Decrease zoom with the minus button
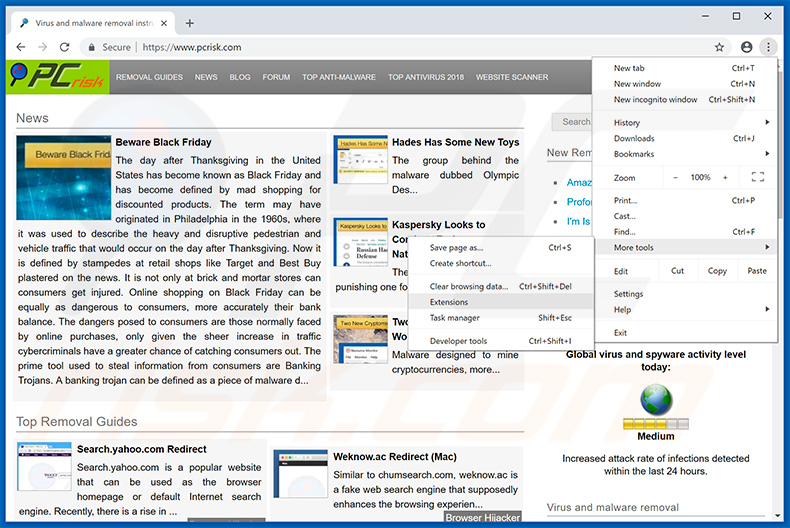 tap(675, 177)
